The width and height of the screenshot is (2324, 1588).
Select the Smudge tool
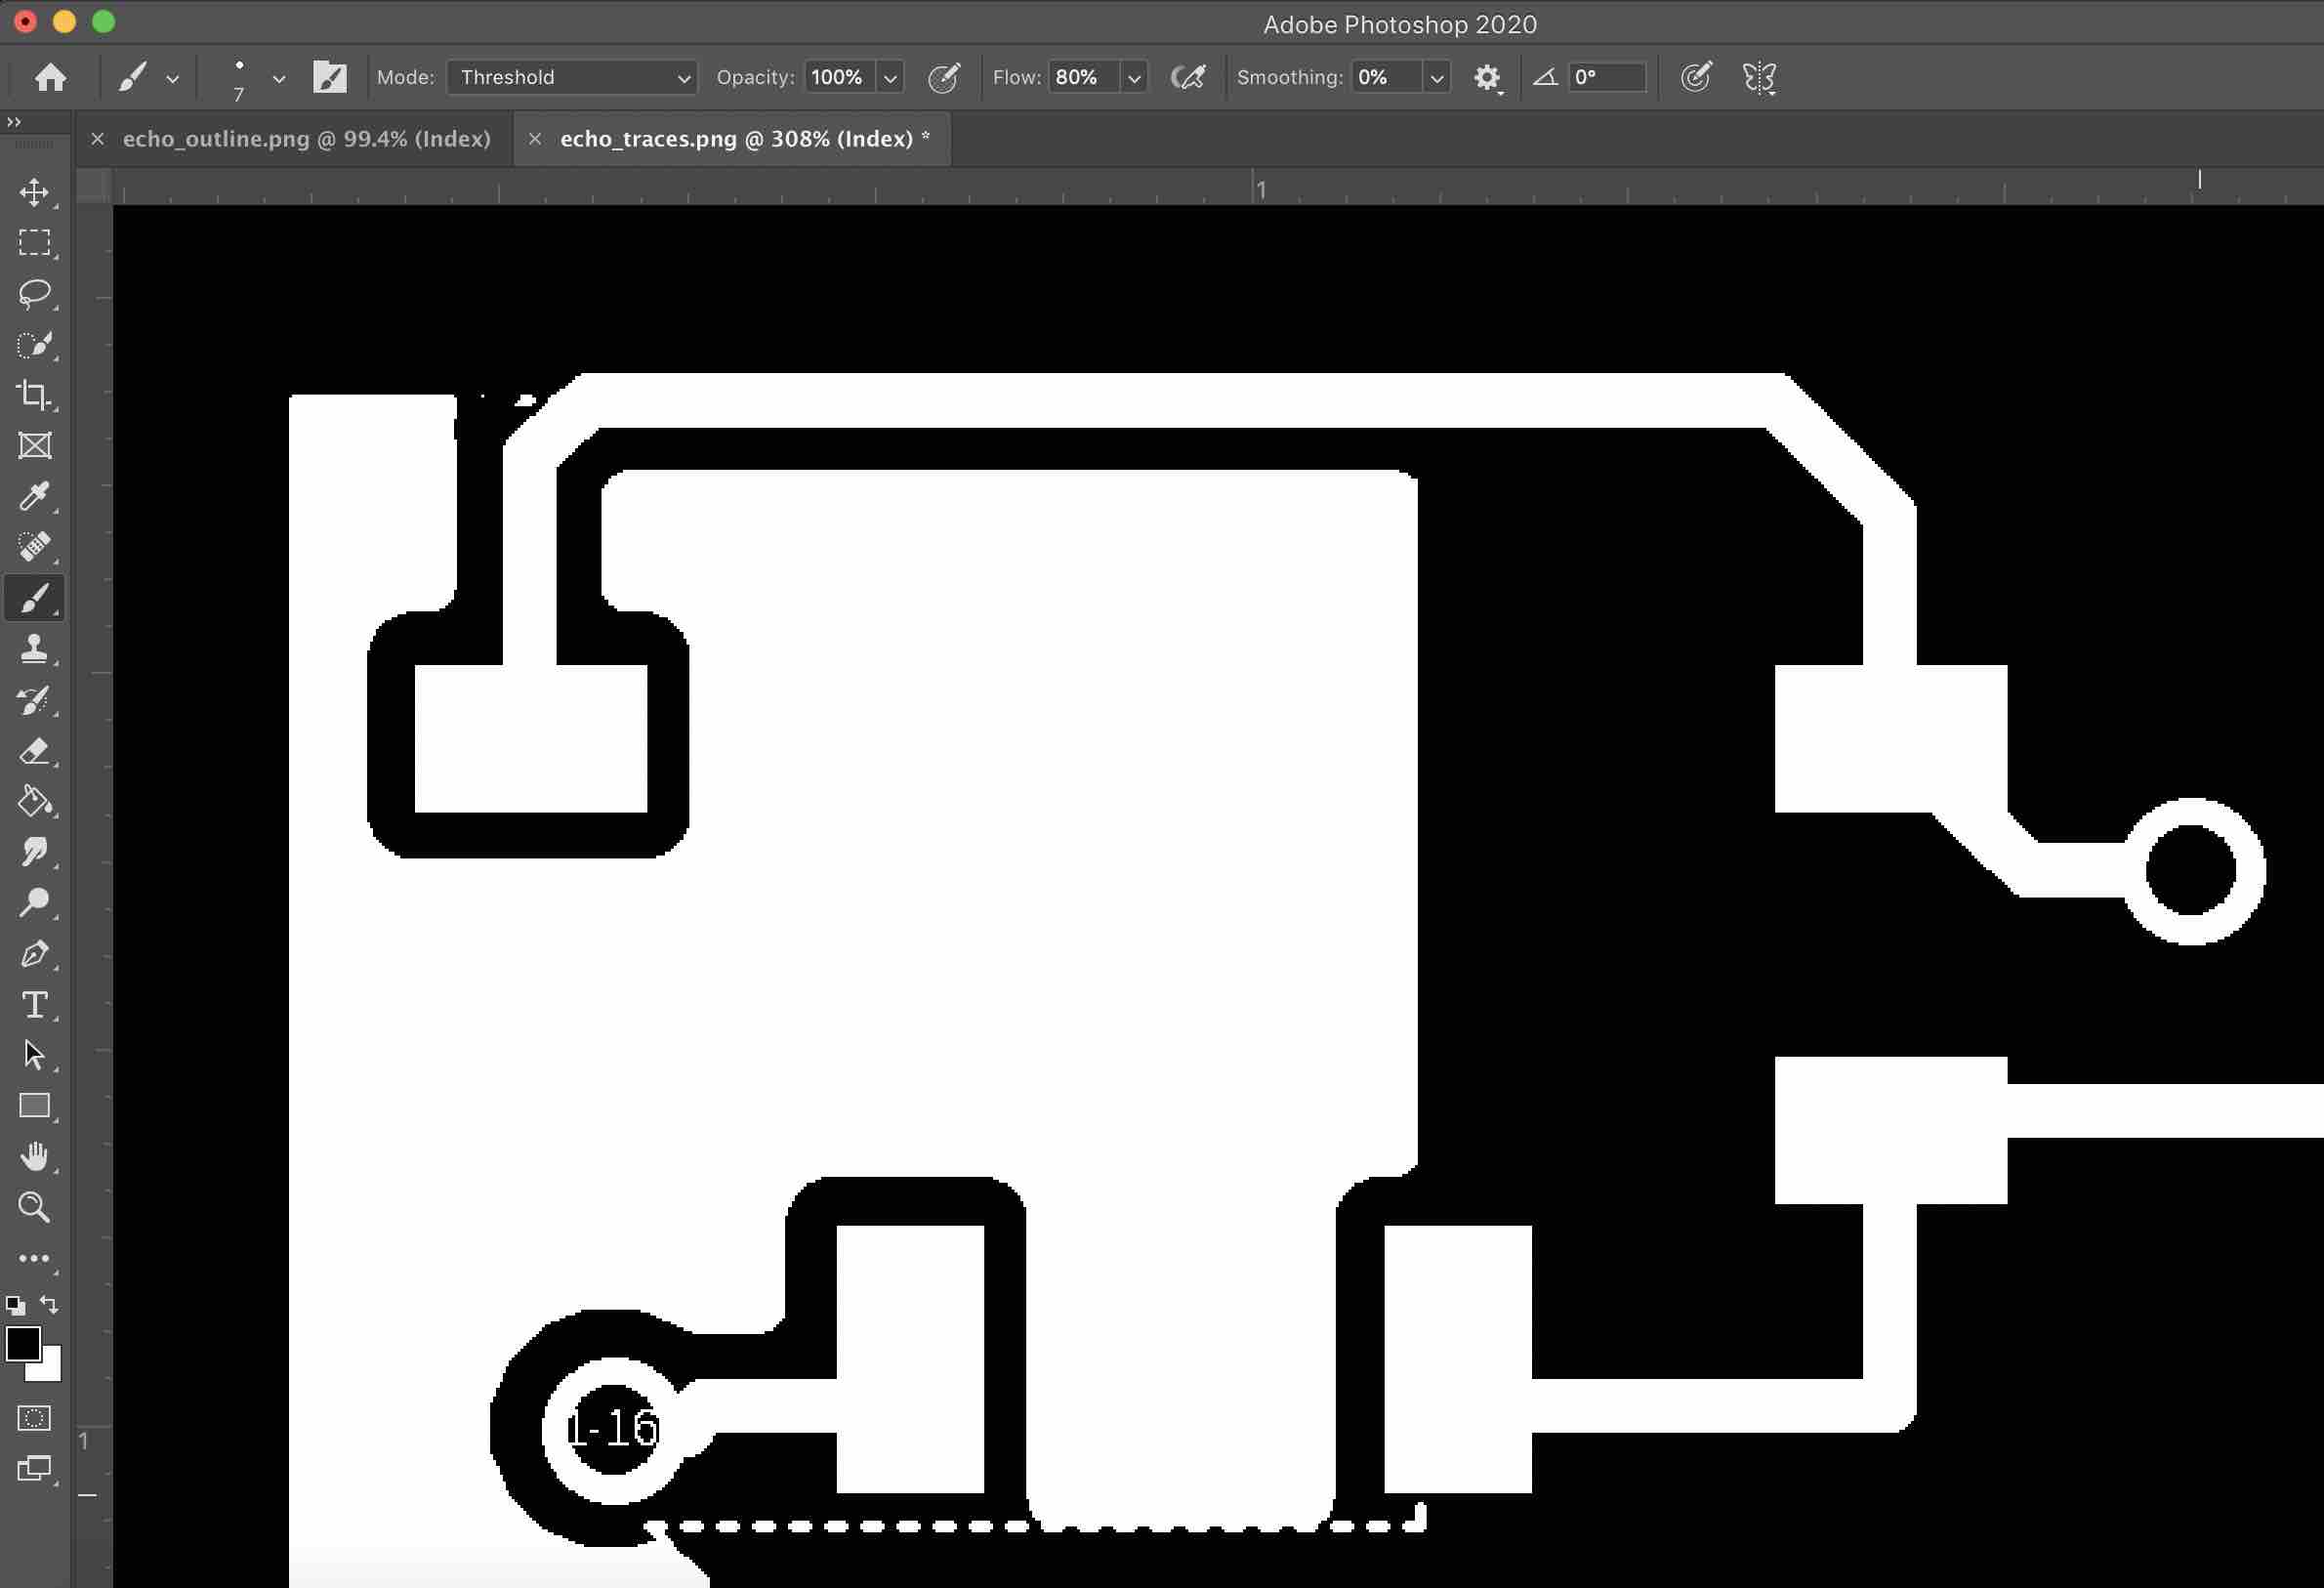pos(35,852)
